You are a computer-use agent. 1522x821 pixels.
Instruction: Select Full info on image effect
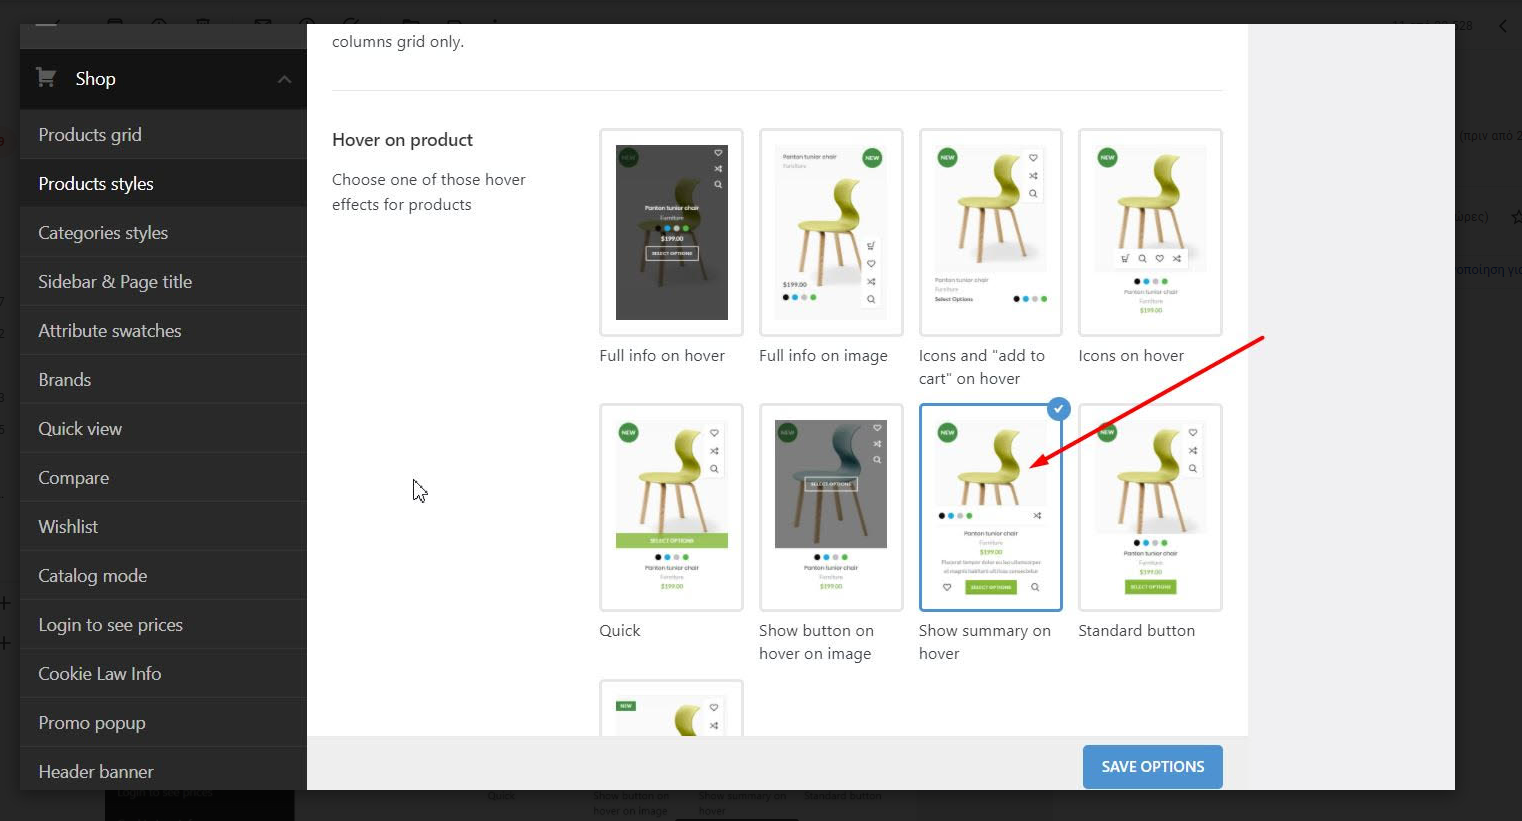pos(831,232)
